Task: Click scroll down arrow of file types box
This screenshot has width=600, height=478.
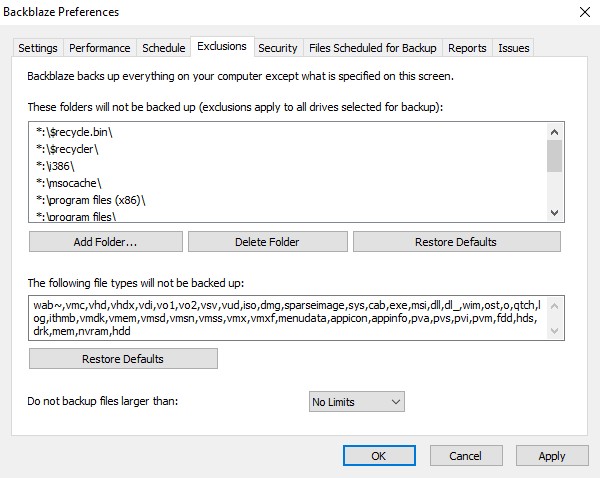Action: 555,331
